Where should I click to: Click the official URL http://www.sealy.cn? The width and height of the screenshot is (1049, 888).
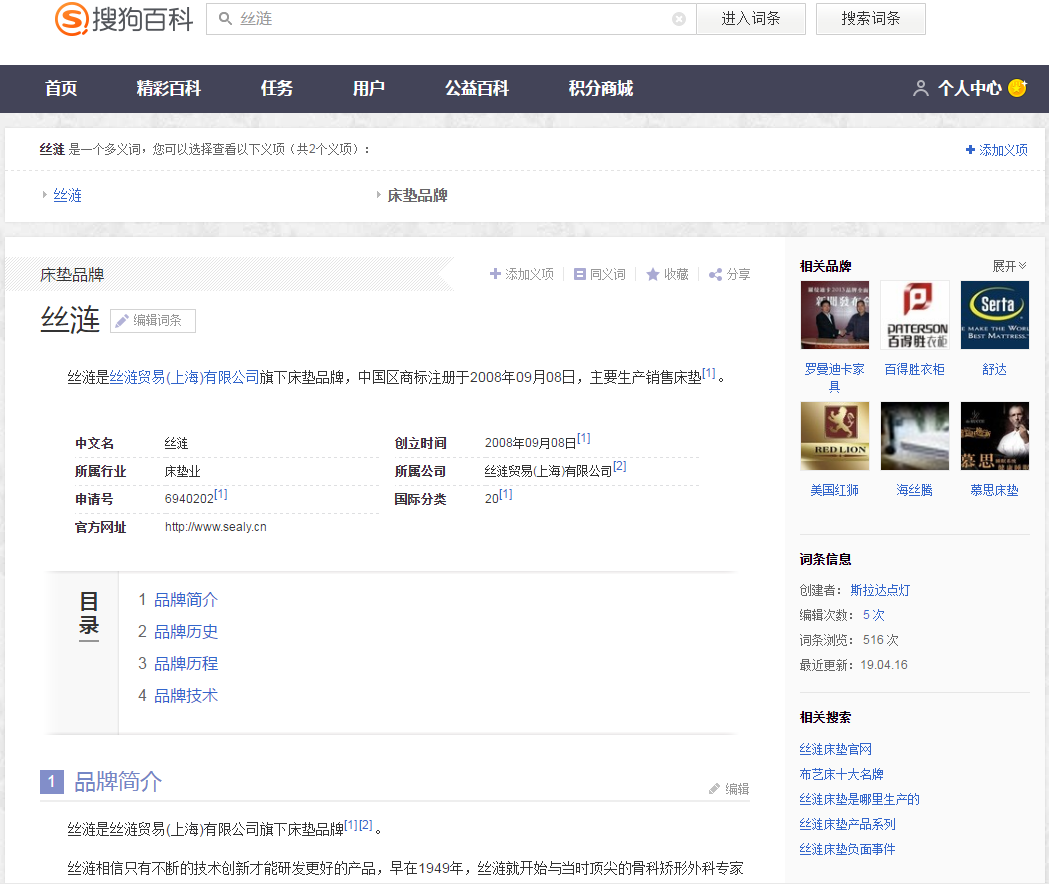click(215, 527)
